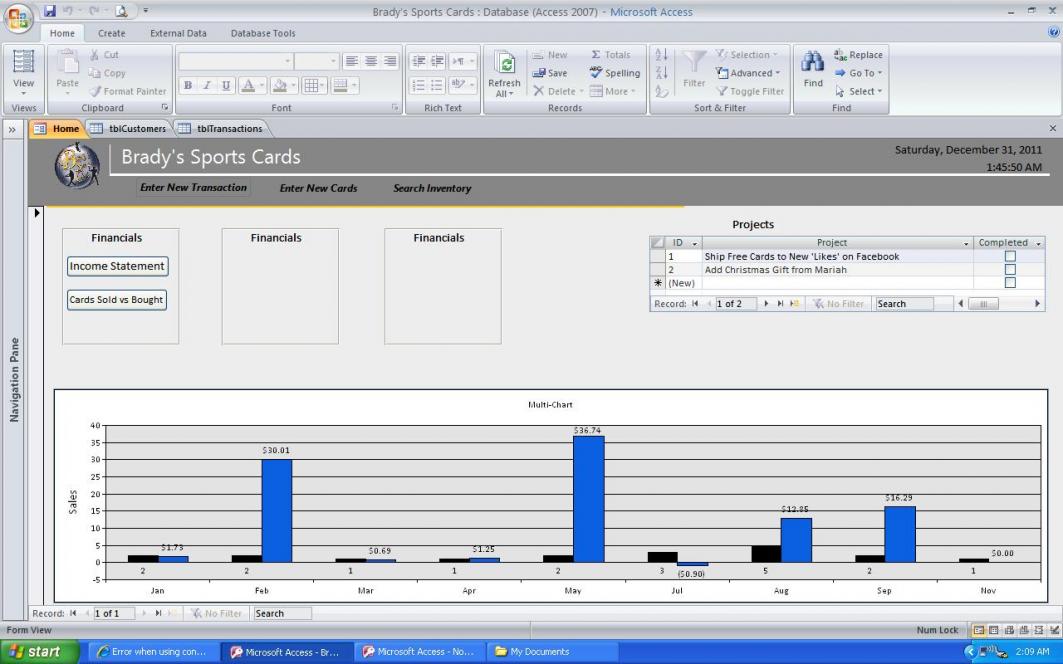1063x664 pixels.
Task: Check Completed for Add Christmas Gift project
Action: [x=1009, y=270]
